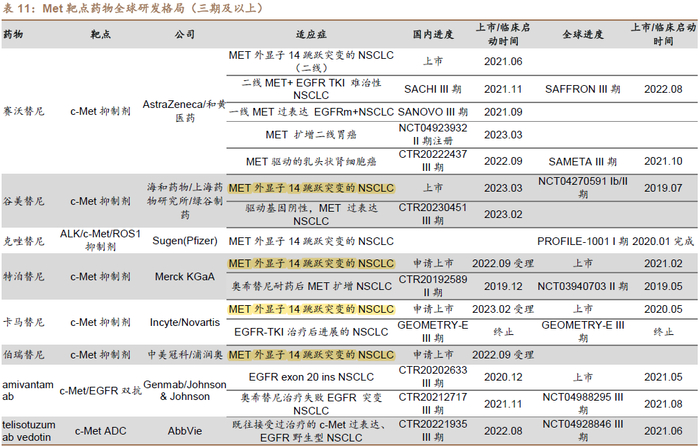Click 'CTR20212717 III 期' cell

(x=433, y=403)
